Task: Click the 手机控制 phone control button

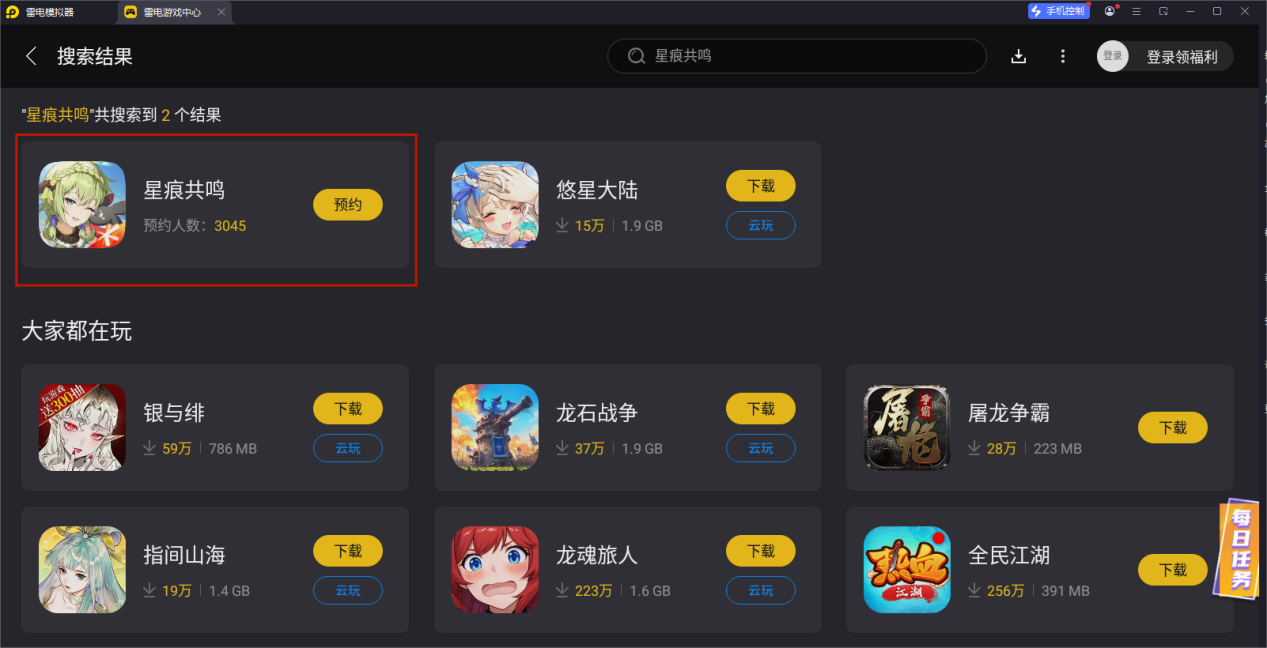Action: coord(1059,11)
